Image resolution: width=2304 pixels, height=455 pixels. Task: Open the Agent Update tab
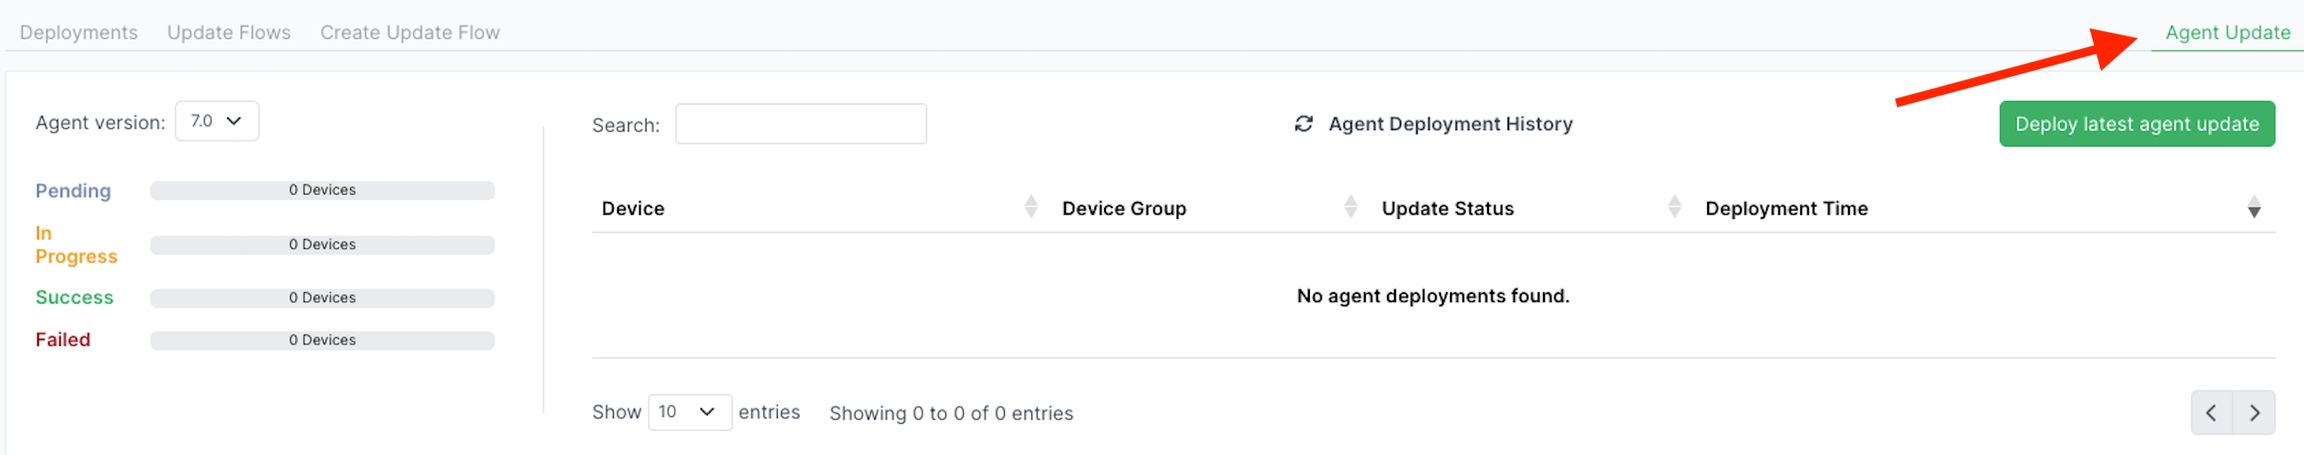pyautogui.click(x=2227, y=32)
